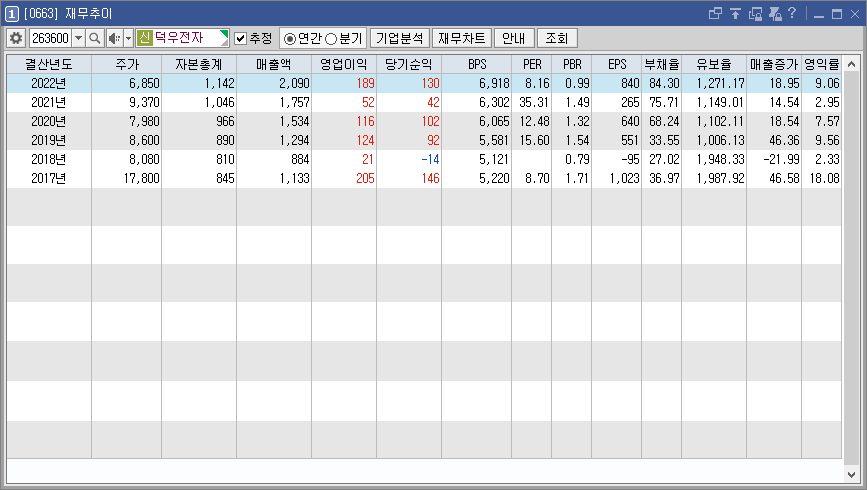Click the scrollbar up arrow

(851, 64)
